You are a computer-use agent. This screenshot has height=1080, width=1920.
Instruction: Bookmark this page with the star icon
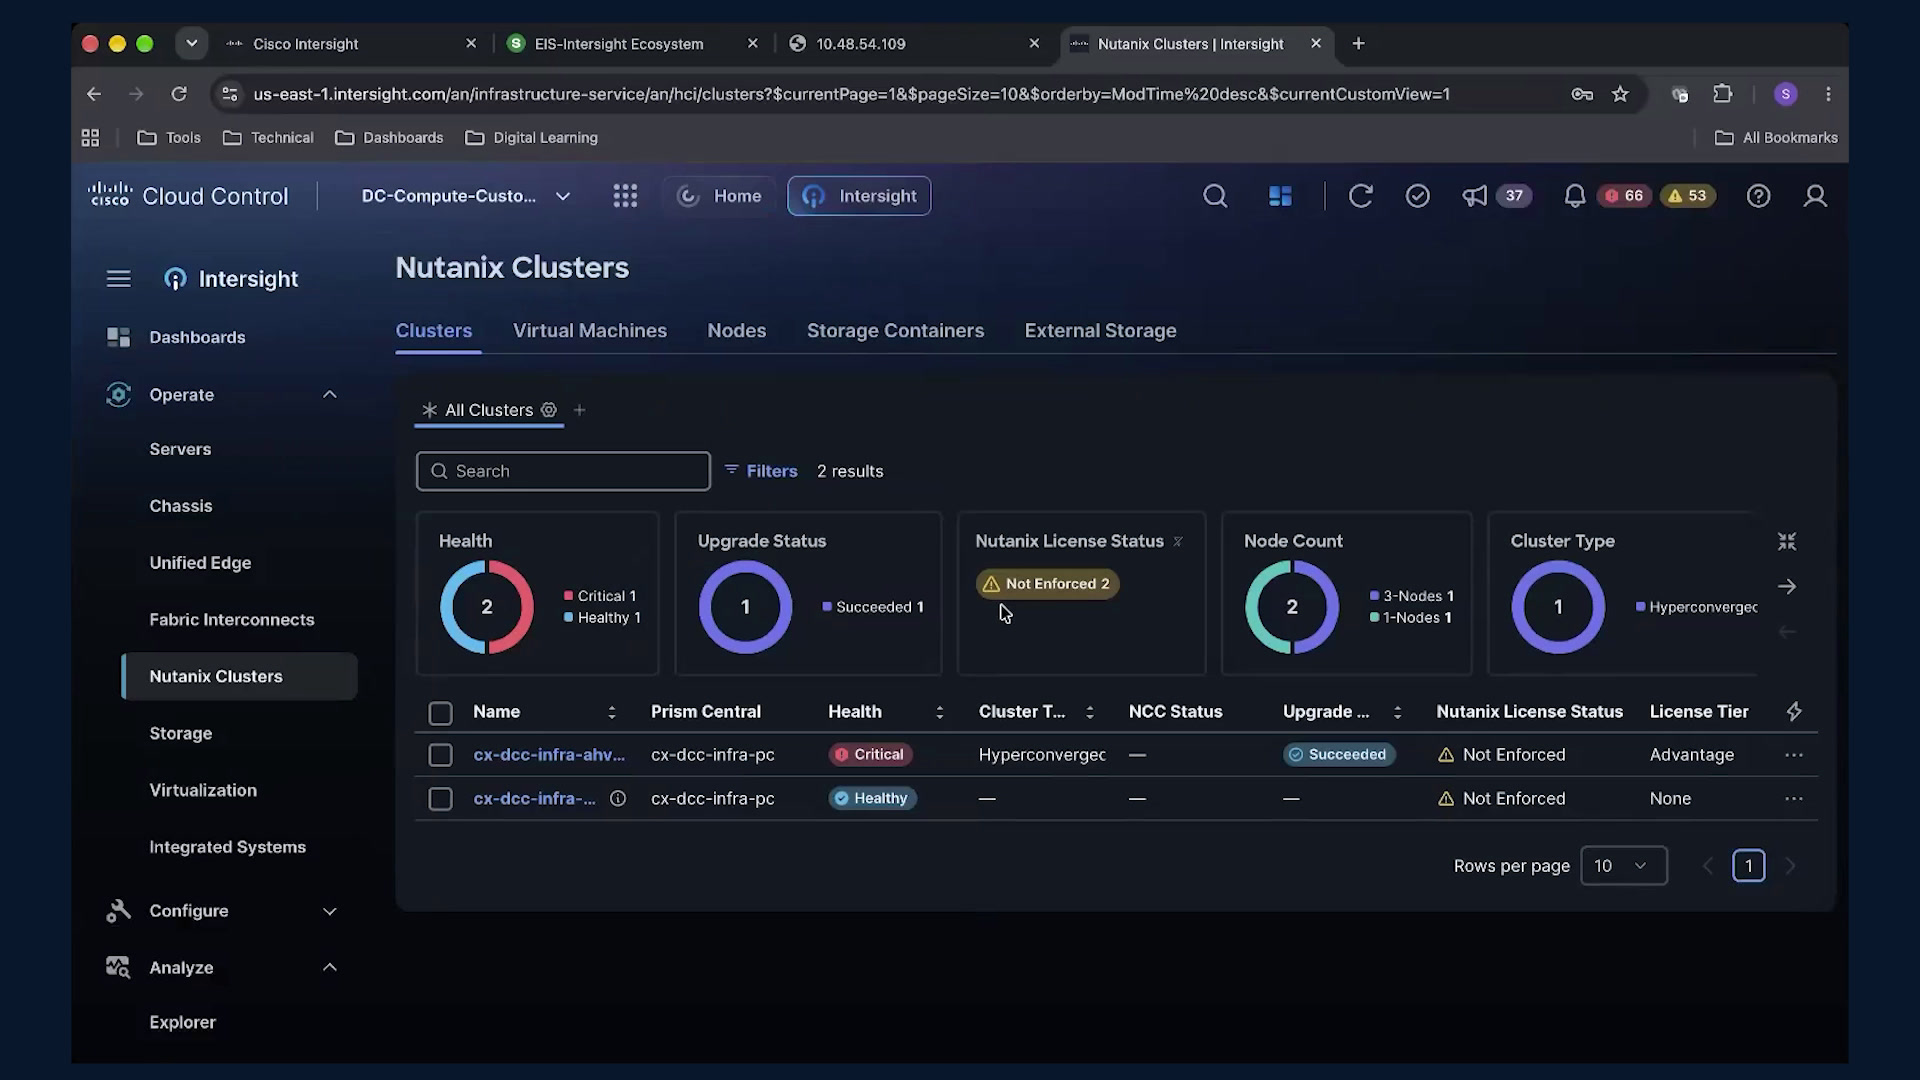point(1620,94)
